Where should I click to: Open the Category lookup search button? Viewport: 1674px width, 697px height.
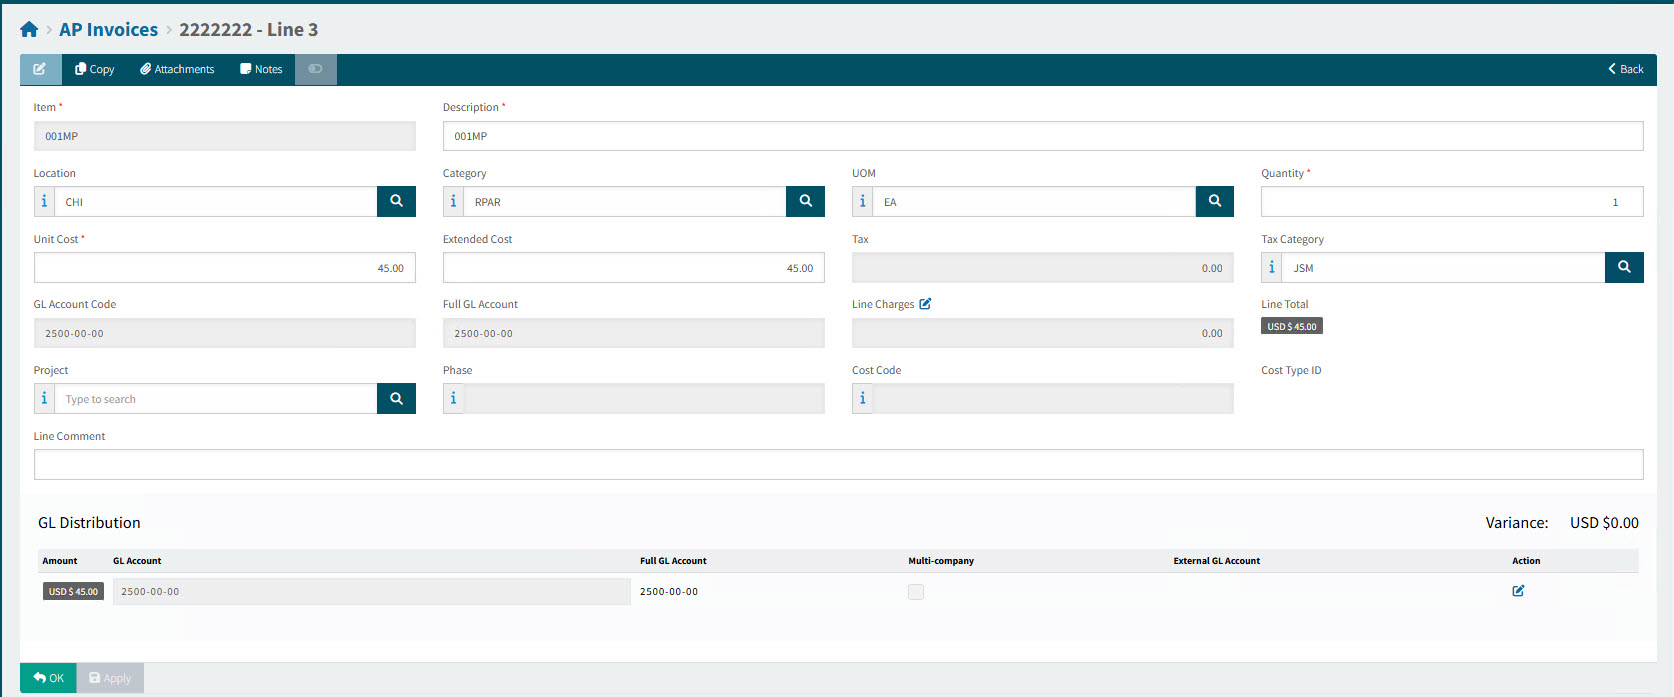pos(805,201)
